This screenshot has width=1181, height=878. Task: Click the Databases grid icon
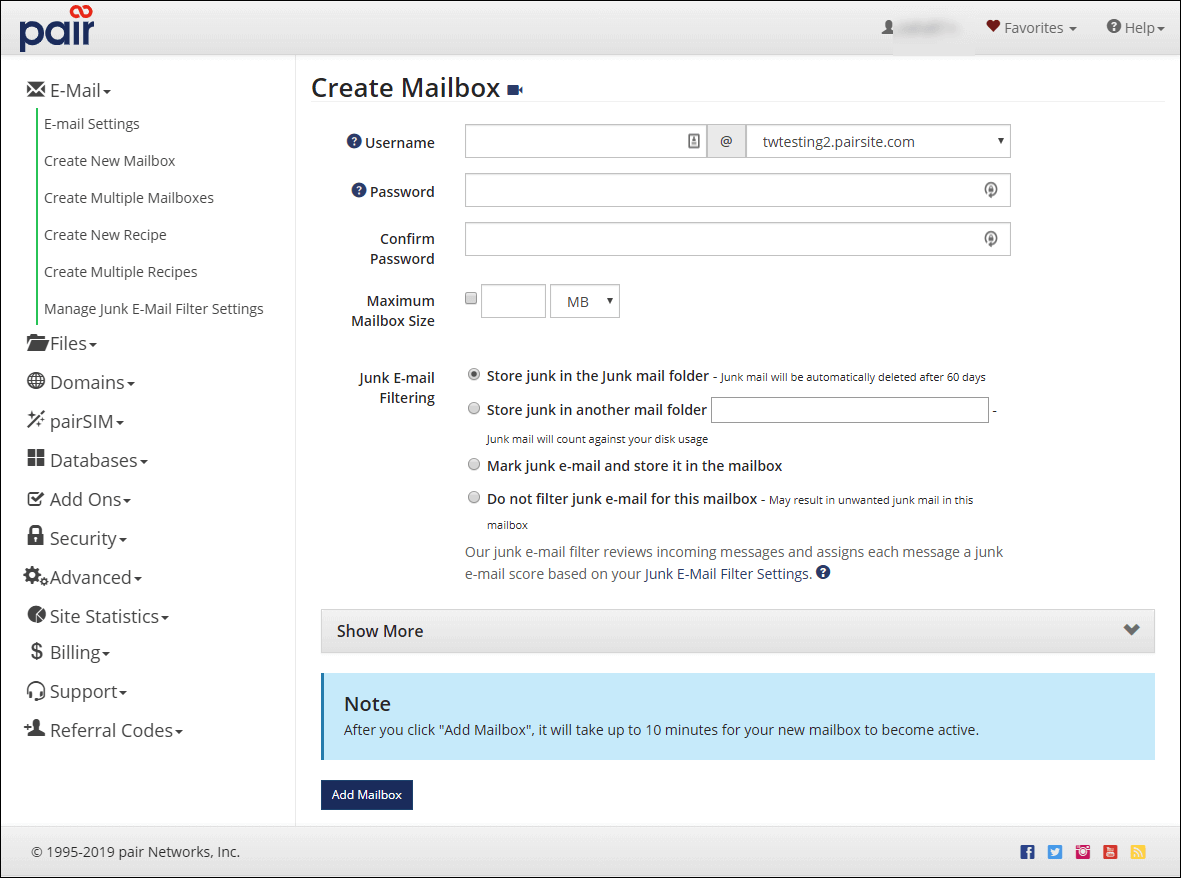click(35, 458)
